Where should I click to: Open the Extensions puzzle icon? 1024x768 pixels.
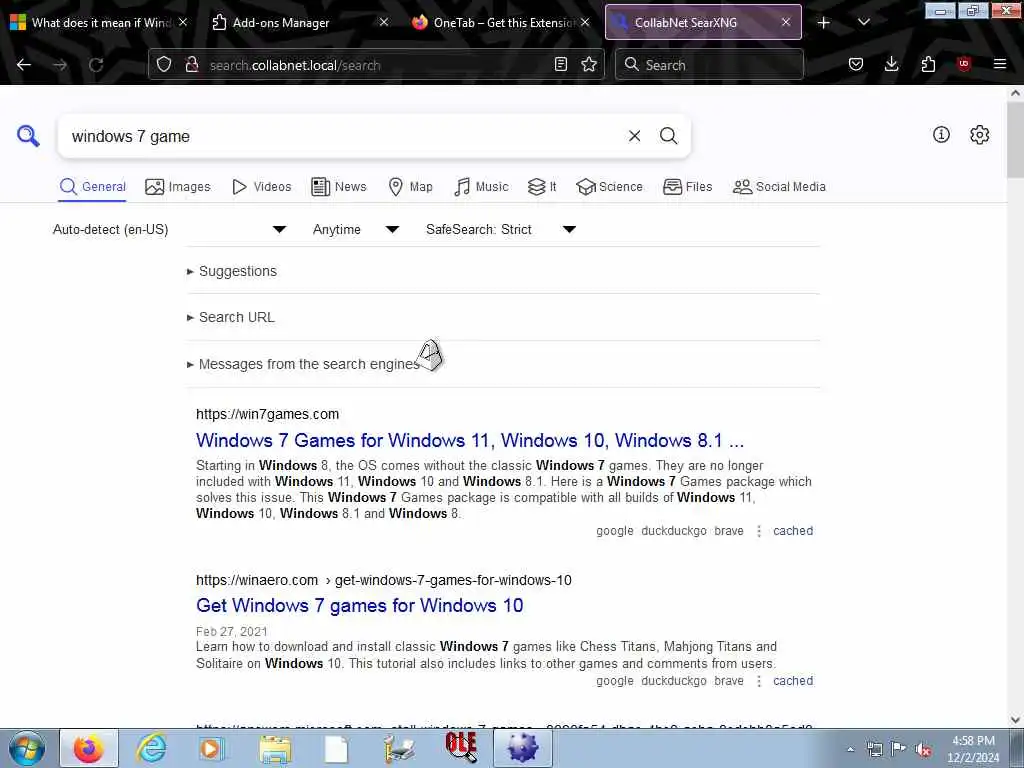point(928,65)
